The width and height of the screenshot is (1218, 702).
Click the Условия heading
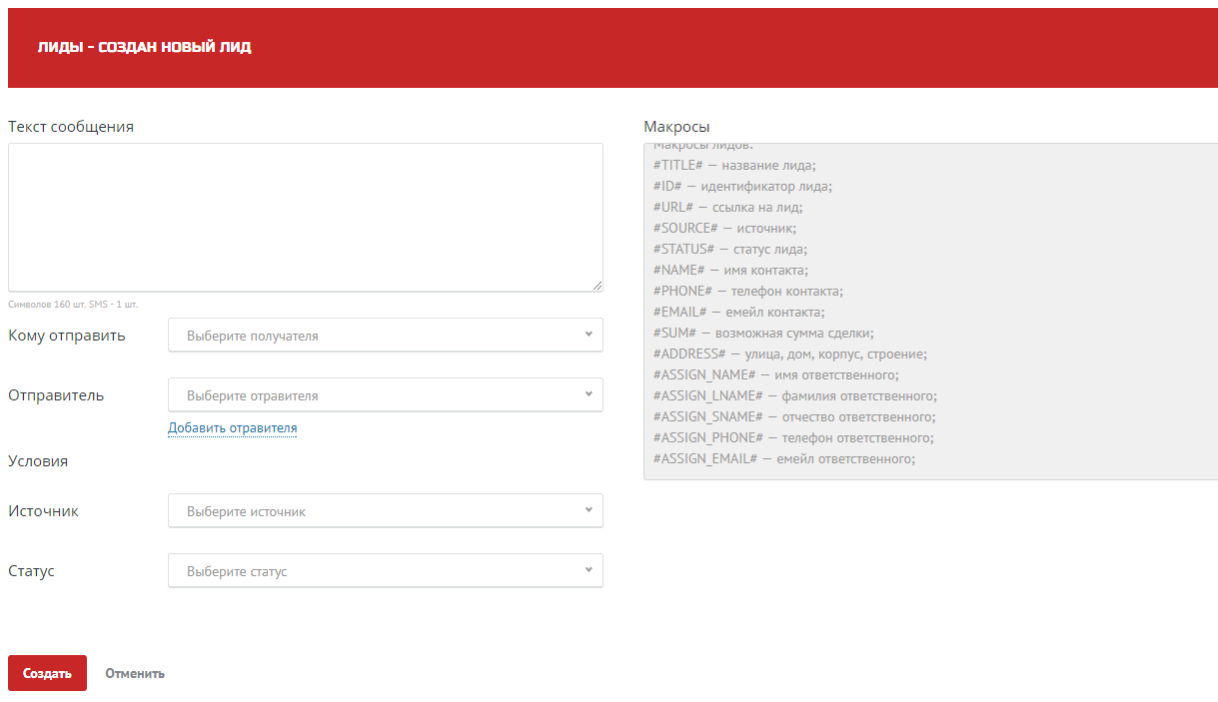tap(38, 461)
